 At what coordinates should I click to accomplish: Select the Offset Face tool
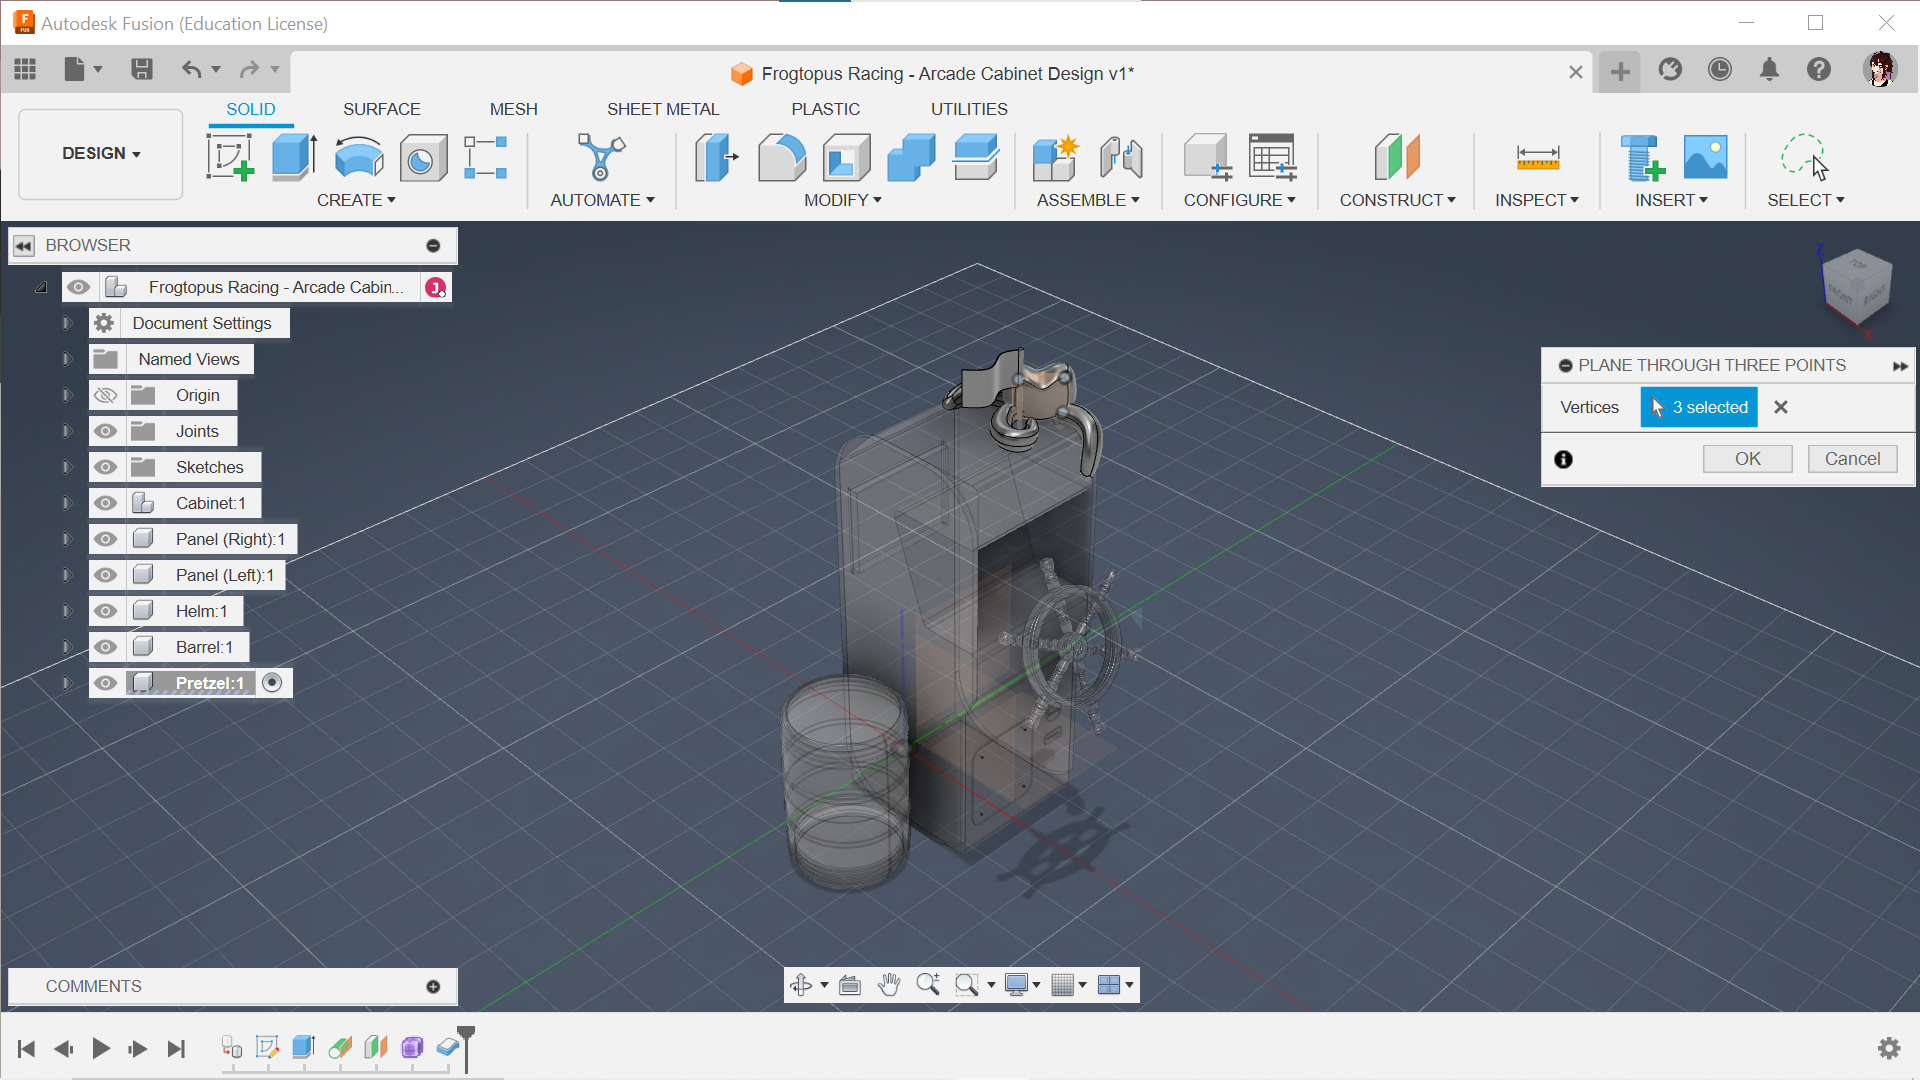tap(976, 157)
